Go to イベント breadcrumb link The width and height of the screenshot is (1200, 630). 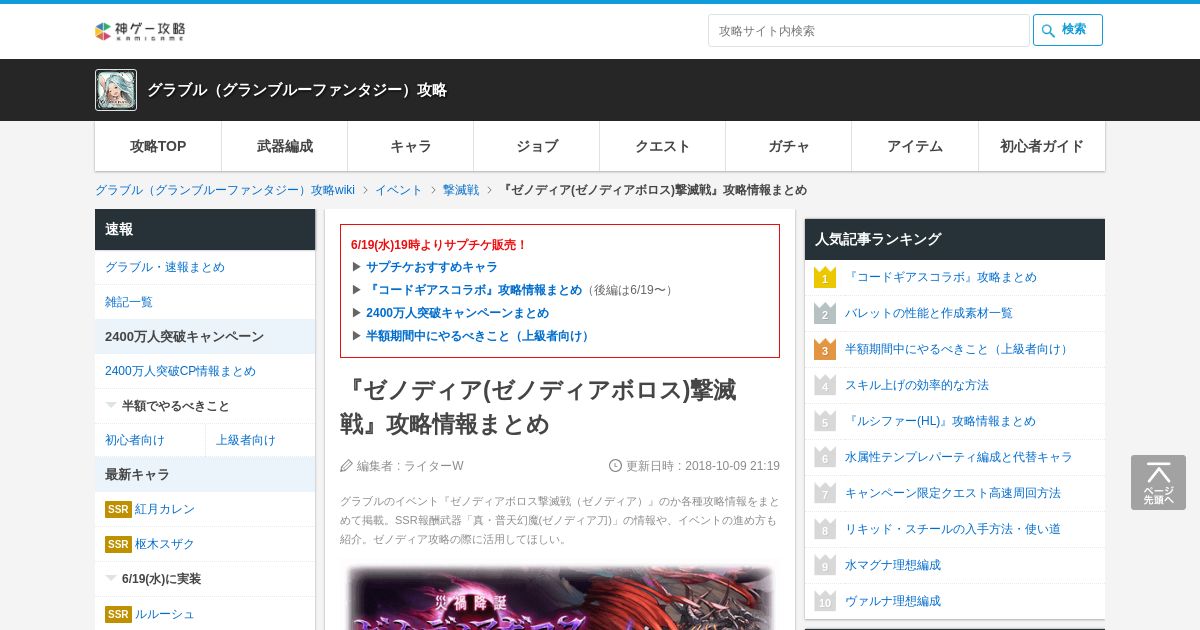(x=399, y=190)
